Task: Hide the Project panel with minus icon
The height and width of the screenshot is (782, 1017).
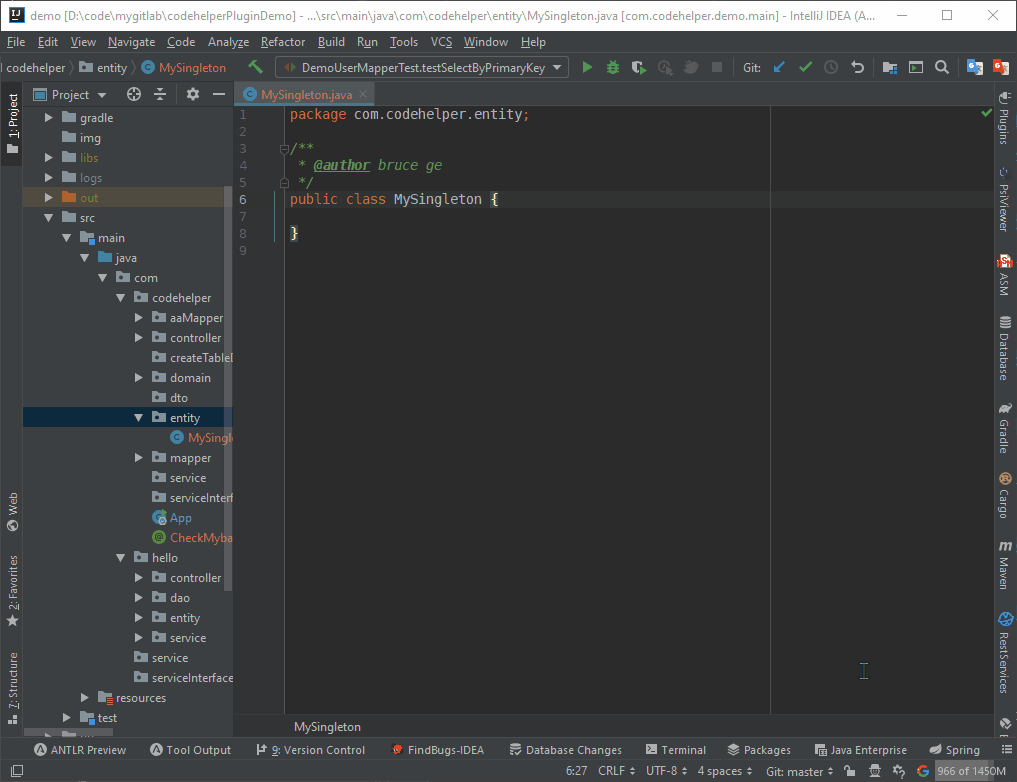Action: click(219, 95)
